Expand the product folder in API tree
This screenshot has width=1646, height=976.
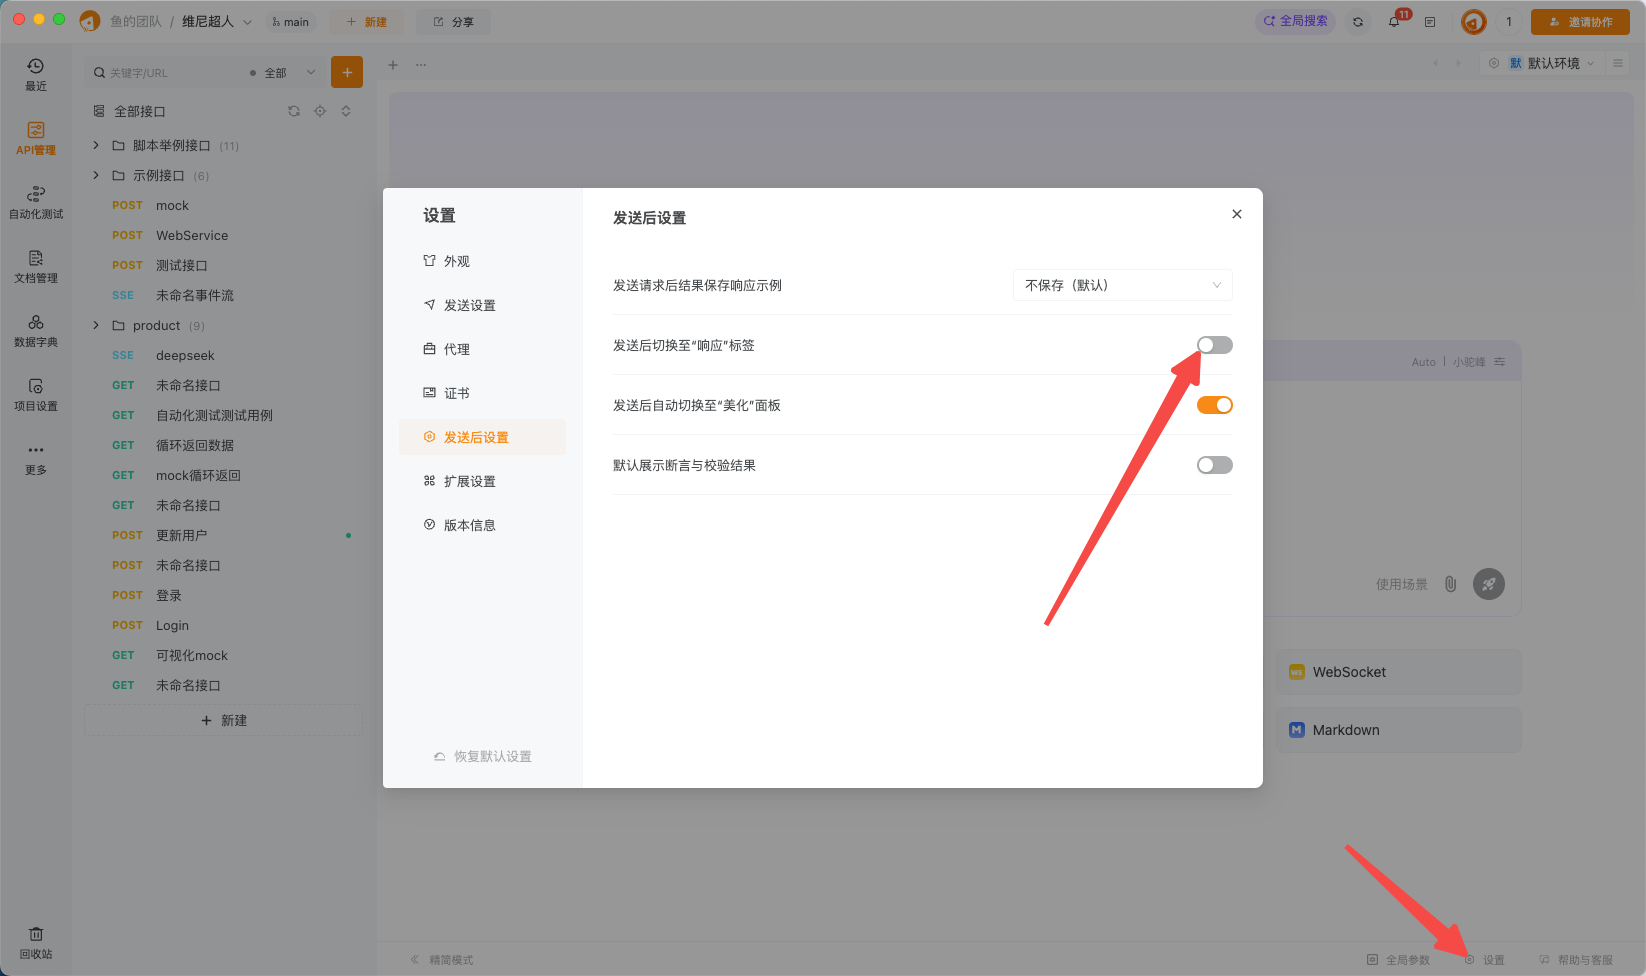pyautogui.click(x=96, y=325)
